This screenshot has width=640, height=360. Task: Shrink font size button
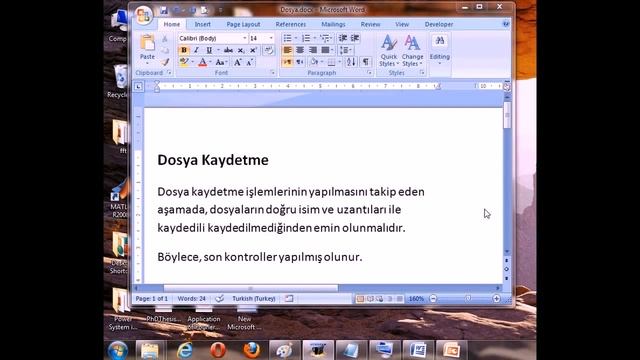249,62
